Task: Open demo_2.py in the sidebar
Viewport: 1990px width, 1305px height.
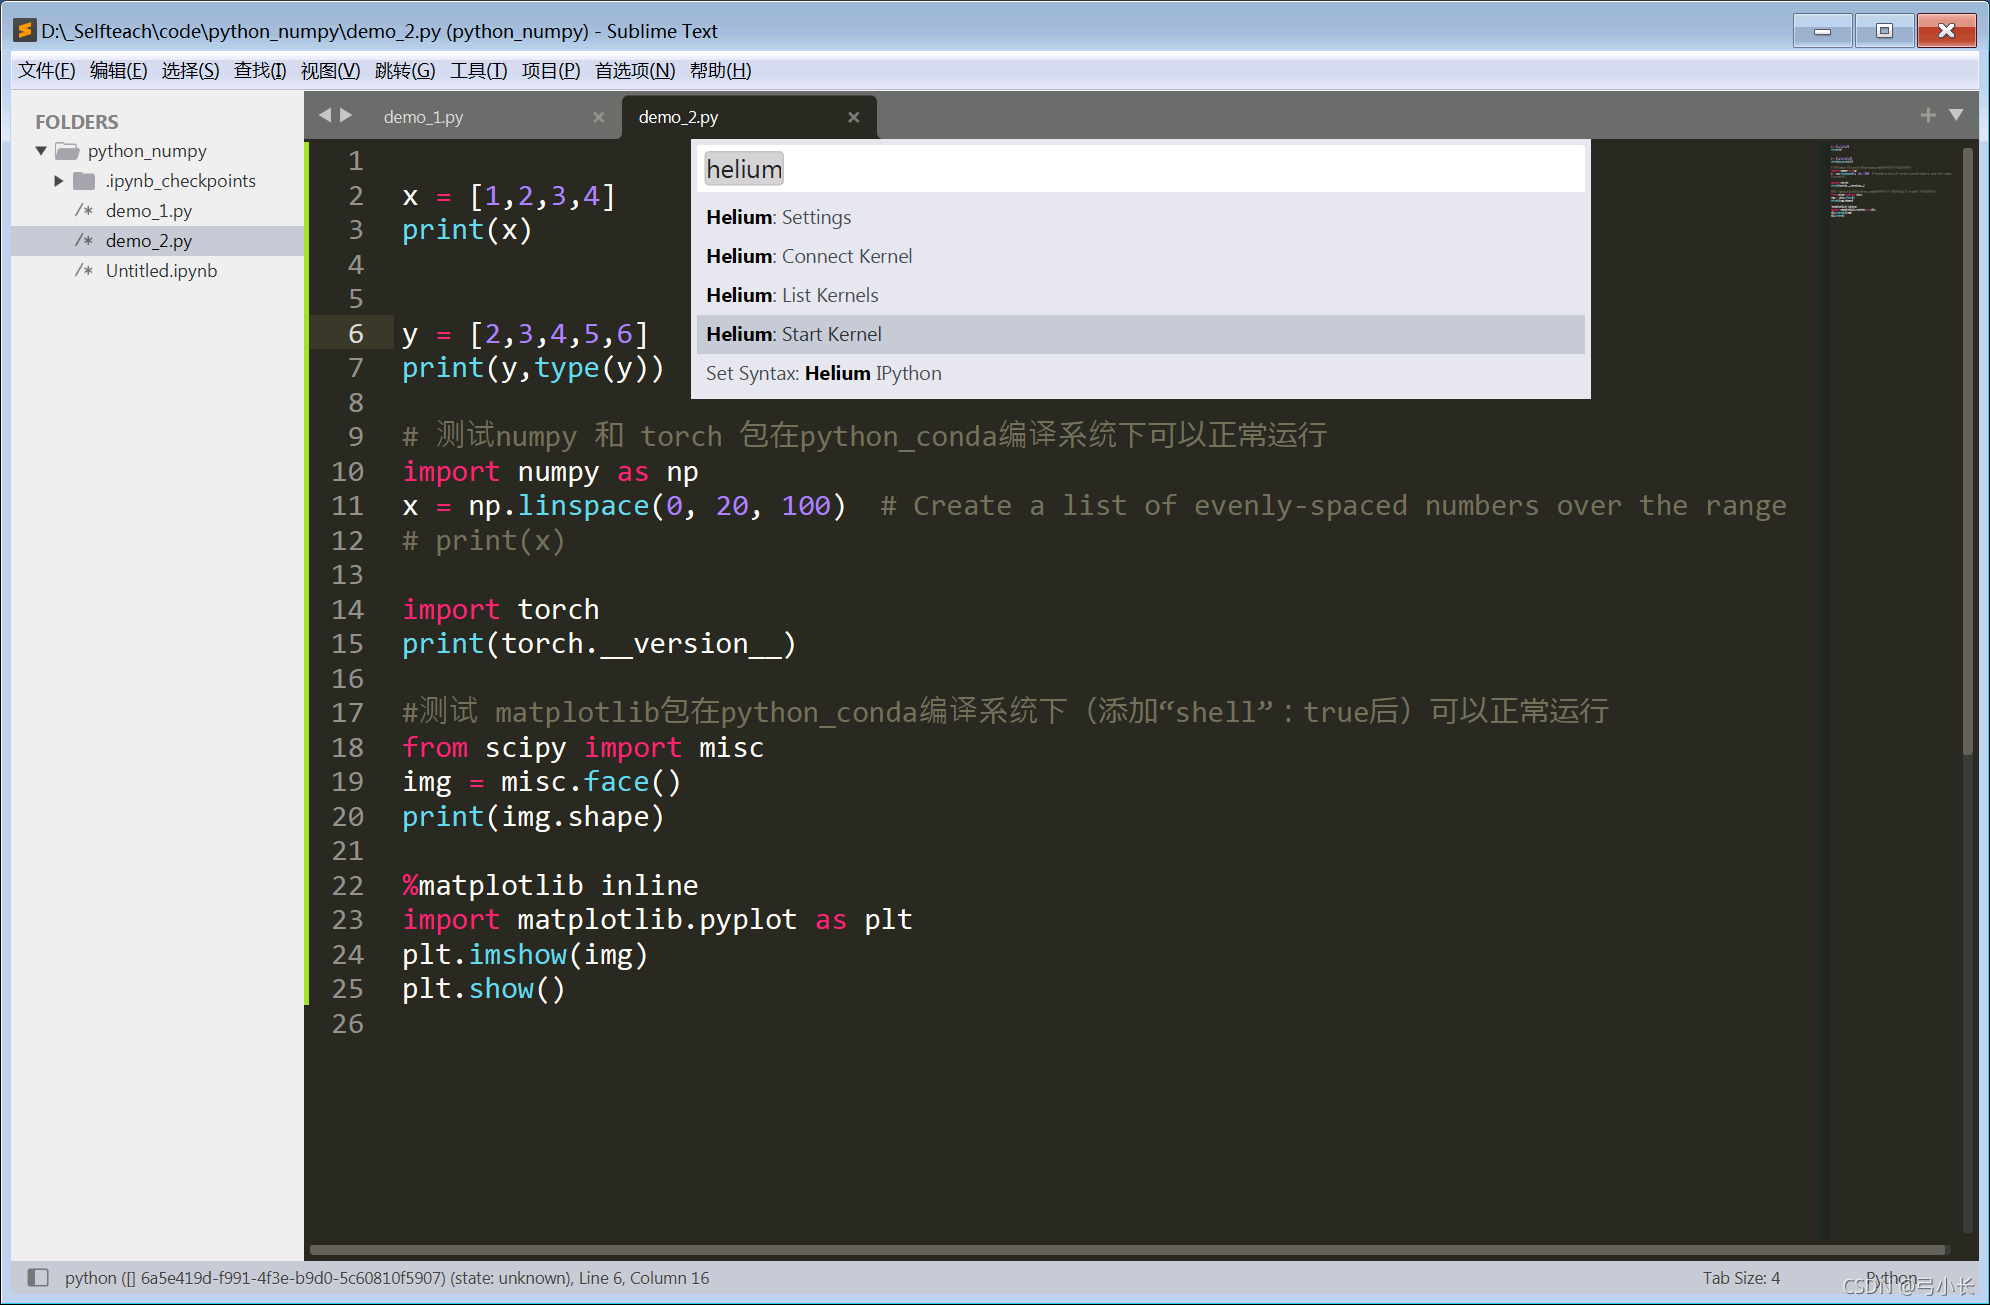Action: tap(149, 241)
